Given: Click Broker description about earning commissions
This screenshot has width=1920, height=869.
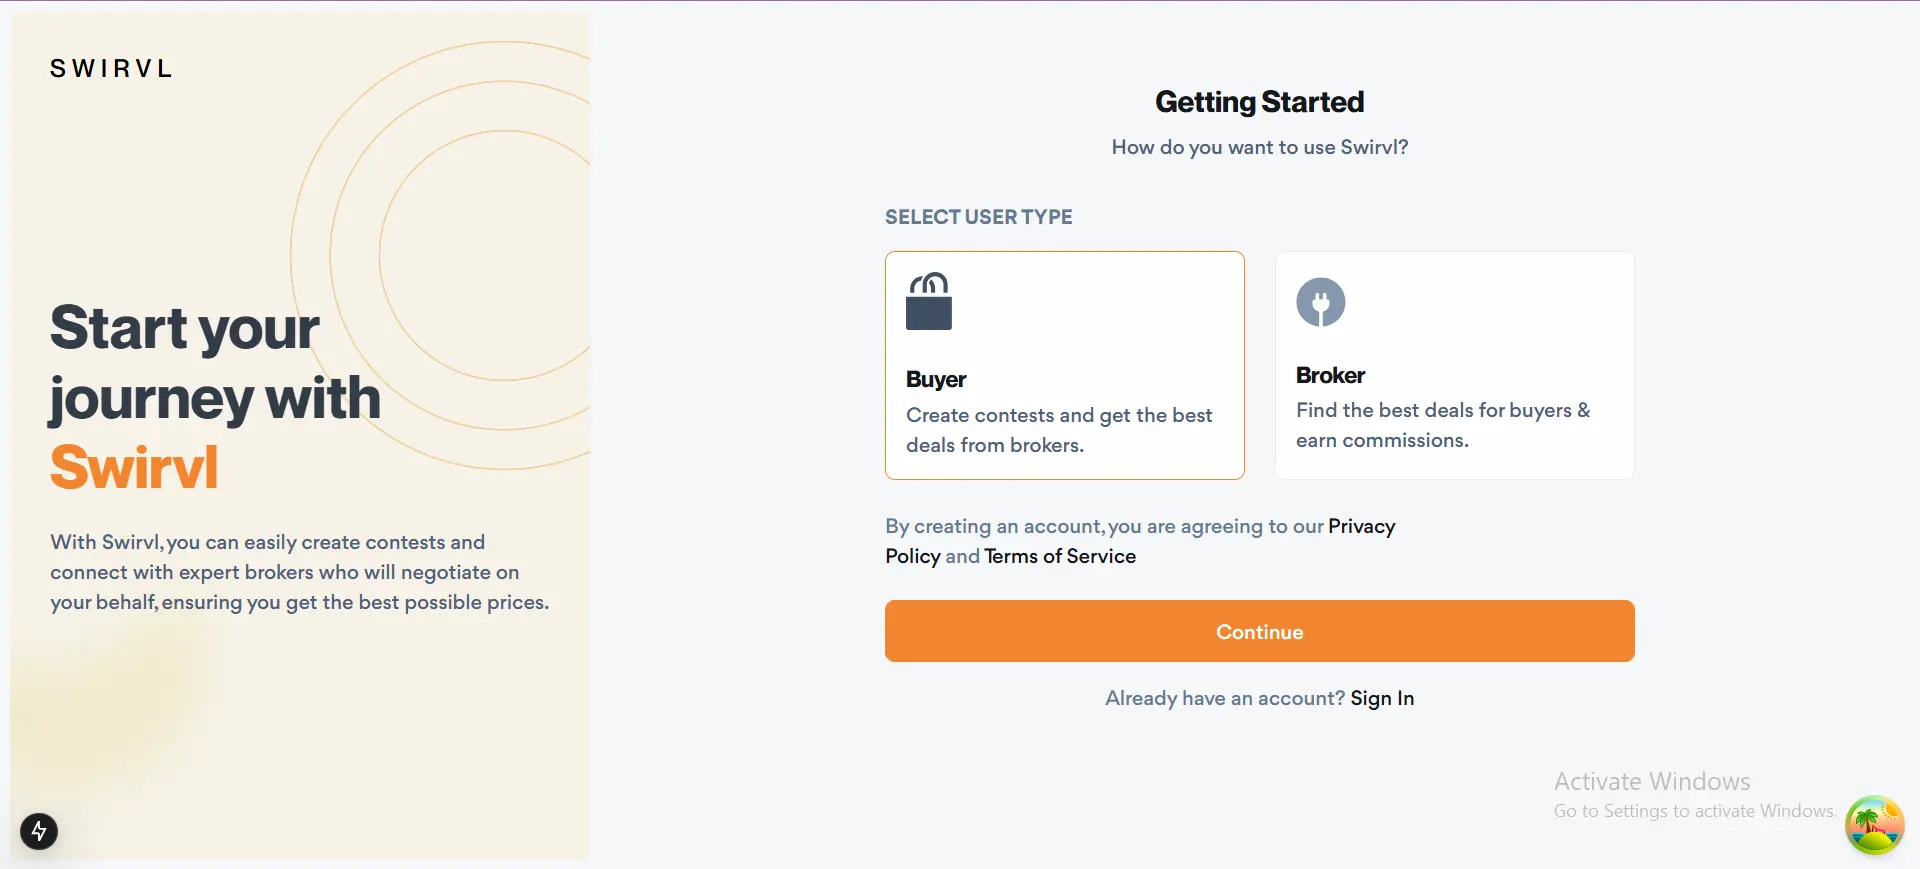Looking at the screenshot, I should [x=1443, y=425].
